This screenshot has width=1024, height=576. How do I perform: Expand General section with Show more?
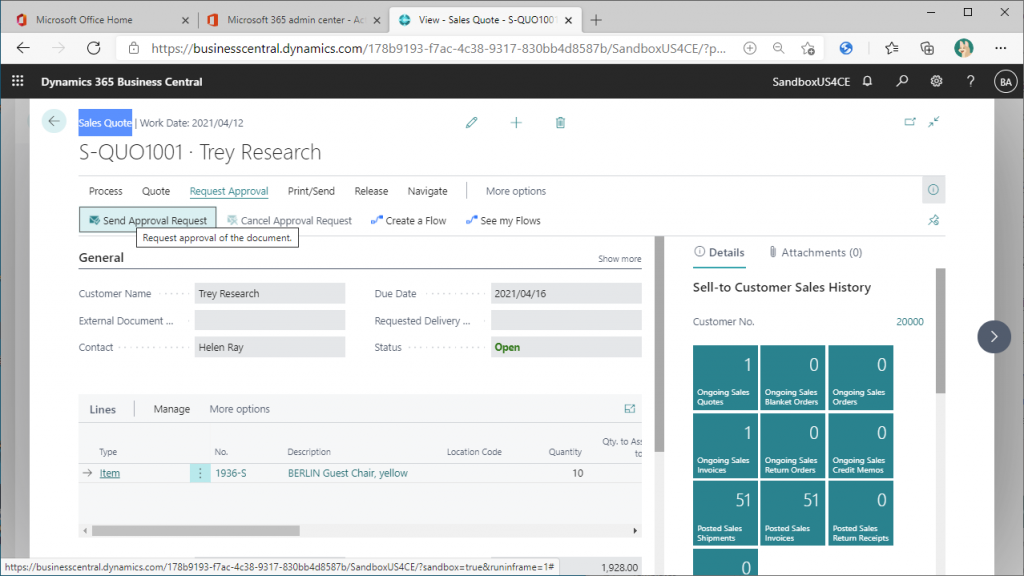[x=619, y=259]
